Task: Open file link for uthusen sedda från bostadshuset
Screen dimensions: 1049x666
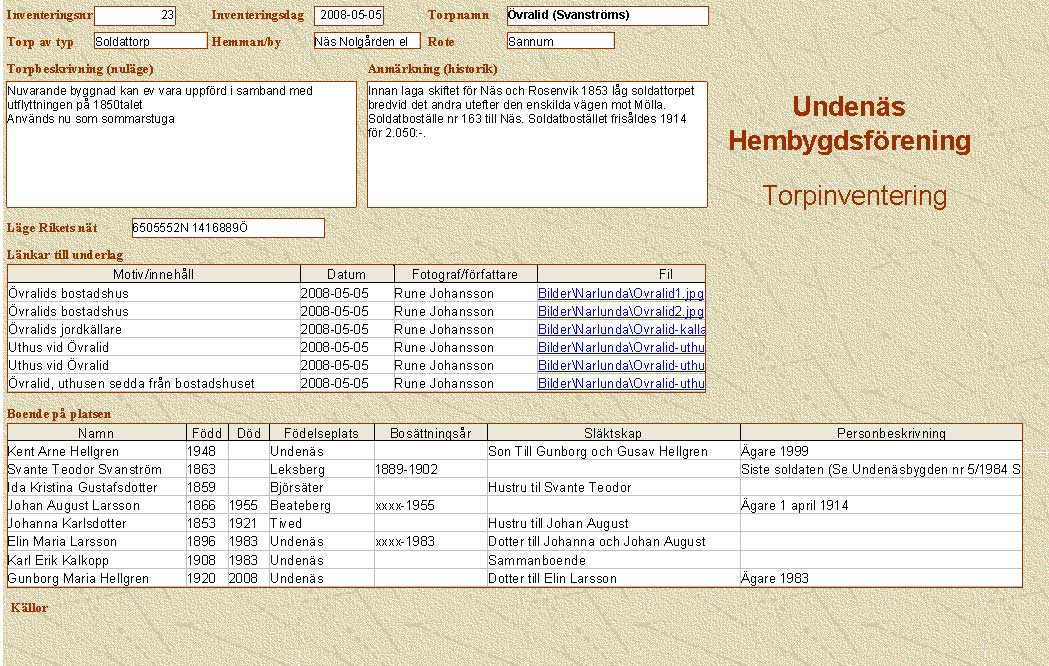Action: tap(621, 384)
